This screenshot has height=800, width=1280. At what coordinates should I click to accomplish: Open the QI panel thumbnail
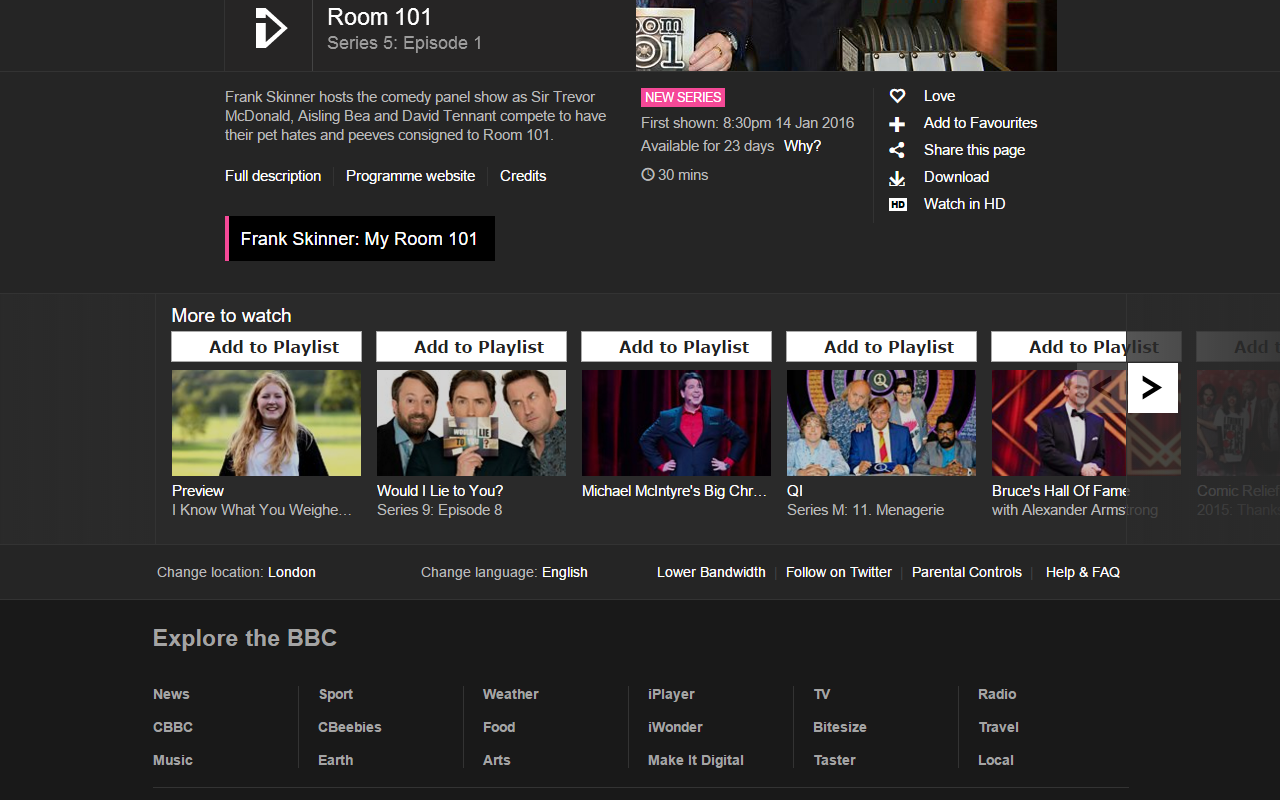[x=881, y=423]
